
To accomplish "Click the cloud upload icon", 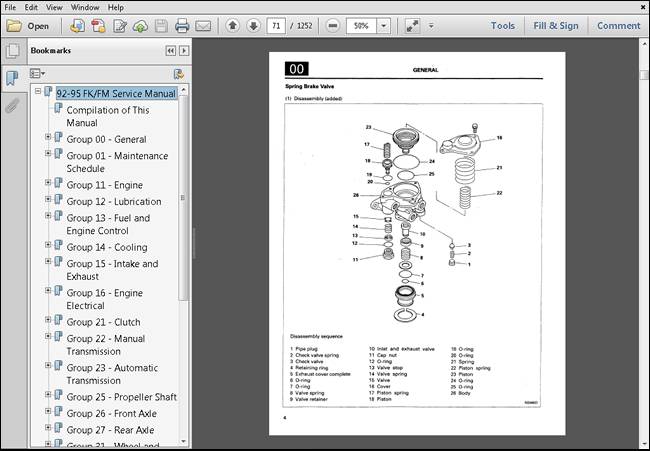I will coord(140,26).
